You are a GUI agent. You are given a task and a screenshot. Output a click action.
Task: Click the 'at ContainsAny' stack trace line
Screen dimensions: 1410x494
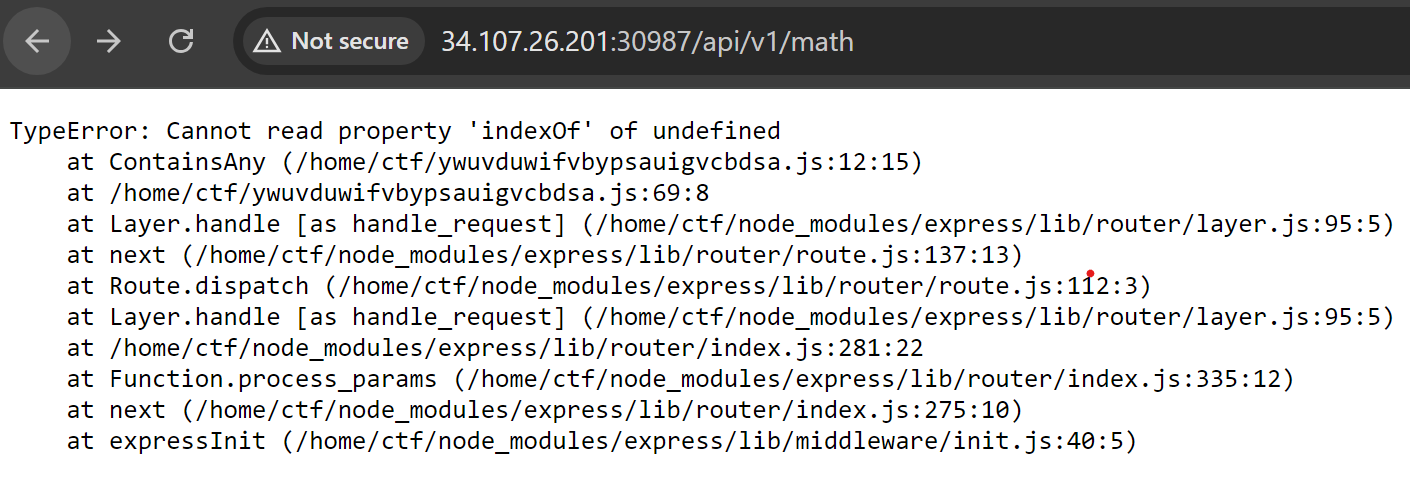click(x=494, y=162)
